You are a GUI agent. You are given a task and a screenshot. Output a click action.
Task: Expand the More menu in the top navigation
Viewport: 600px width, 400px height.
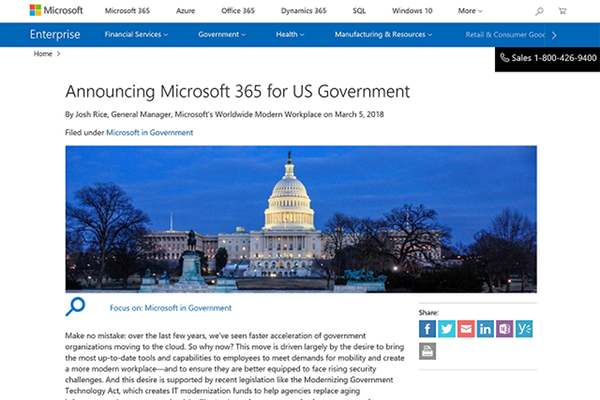pyautogui.click(x=470, y=11)
